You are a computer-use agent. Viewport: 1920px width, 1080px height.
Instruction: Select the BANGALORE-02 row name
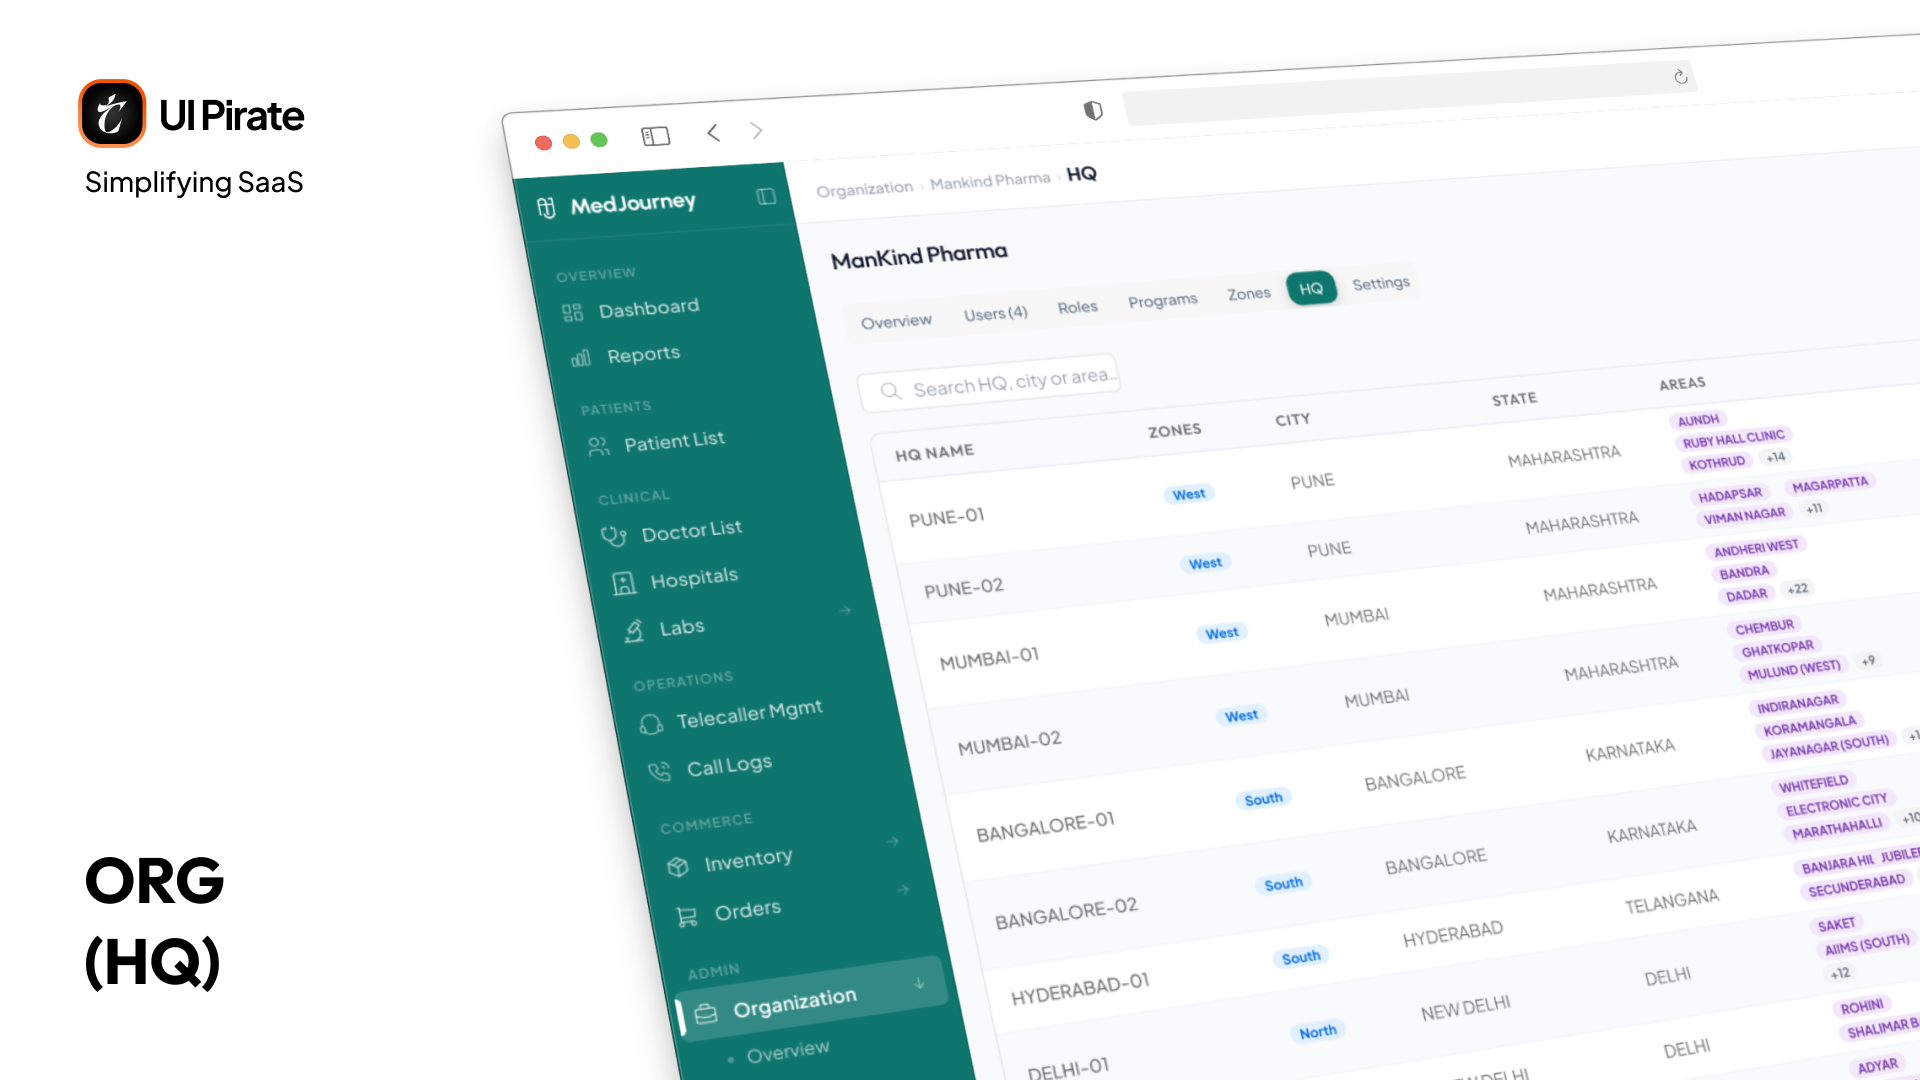click(1066, 912)
